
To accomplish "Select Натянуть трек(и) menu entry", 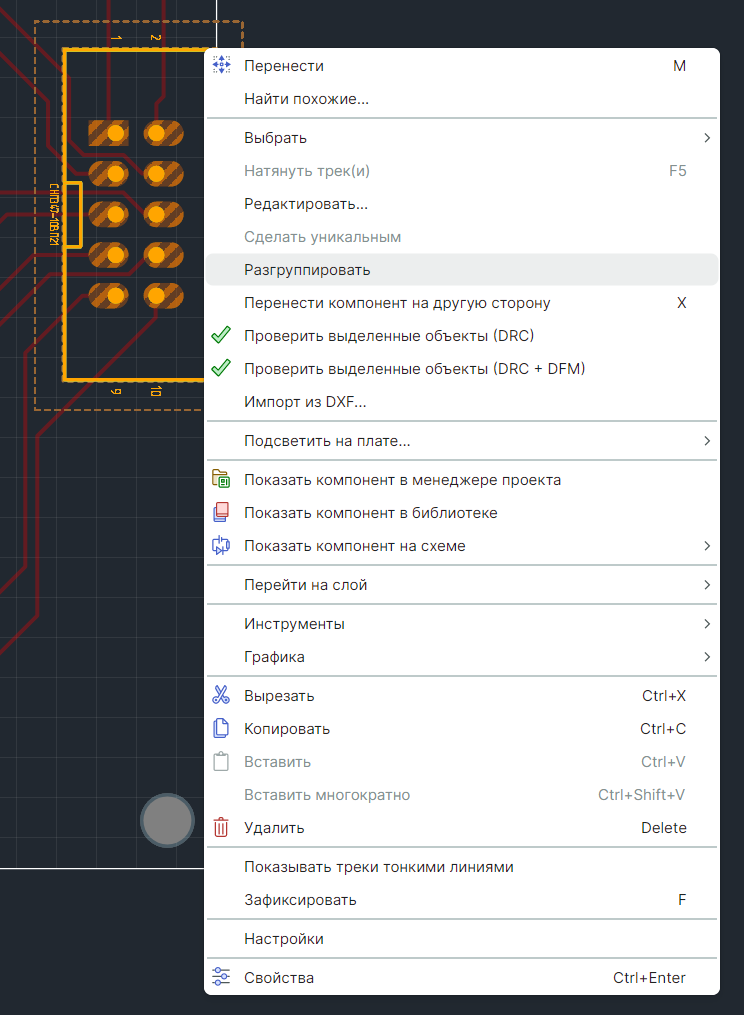I will pos(461,171).
